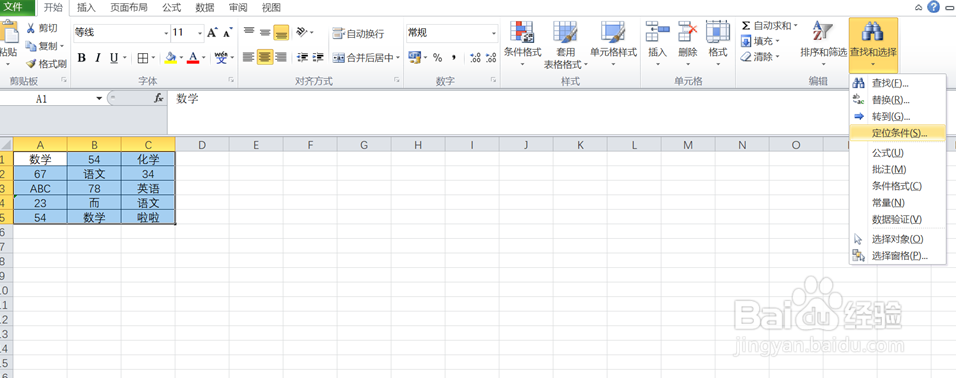Viewport: 956px width, 378px height.
Task: Switch to the Review (审阅) tab
Action: pyautogui.click(x=238, y=8)
